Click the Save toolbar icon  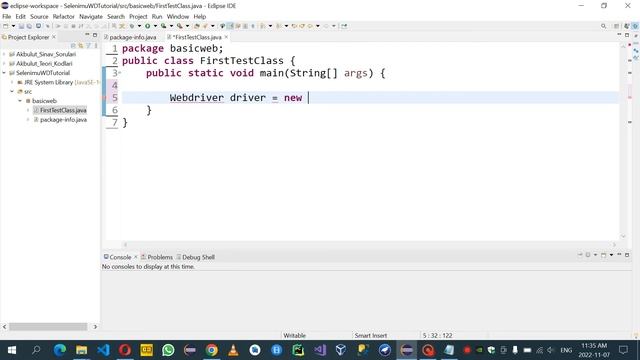coord(21,26)
